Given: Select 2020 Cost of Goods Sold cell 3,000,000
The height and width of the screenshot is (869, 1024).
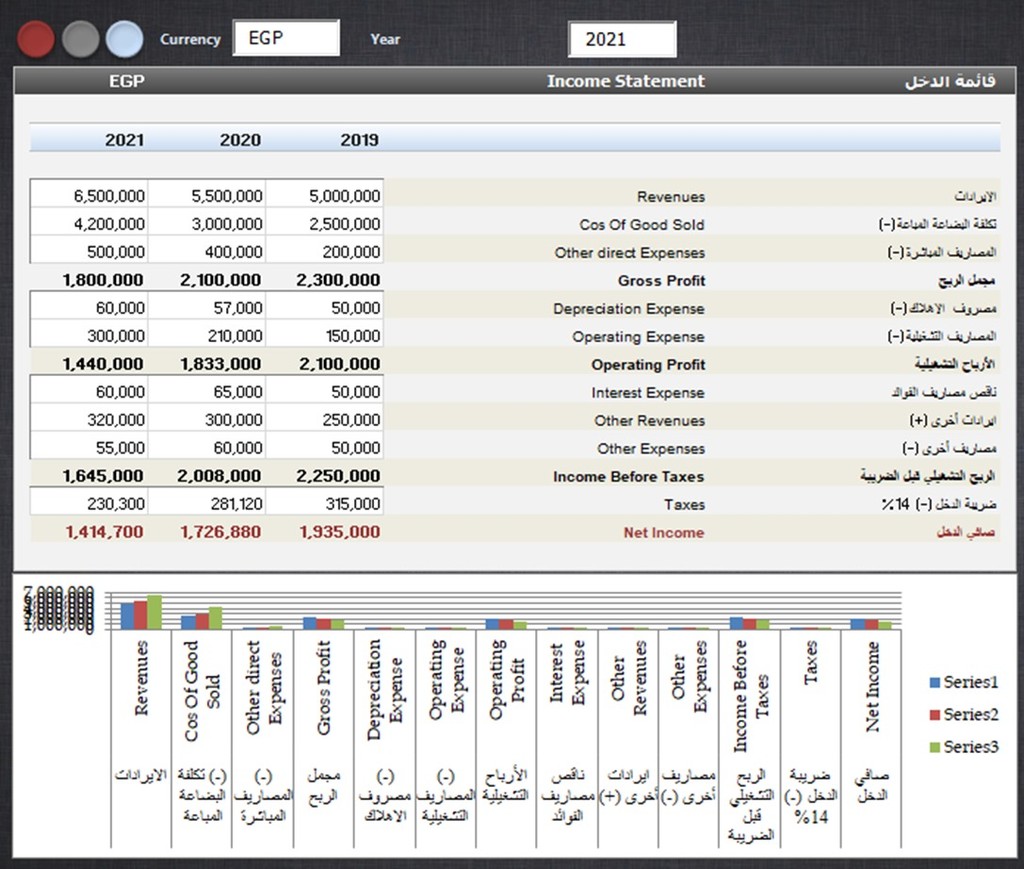Looking at the screenshot, I should pos(206,223).
